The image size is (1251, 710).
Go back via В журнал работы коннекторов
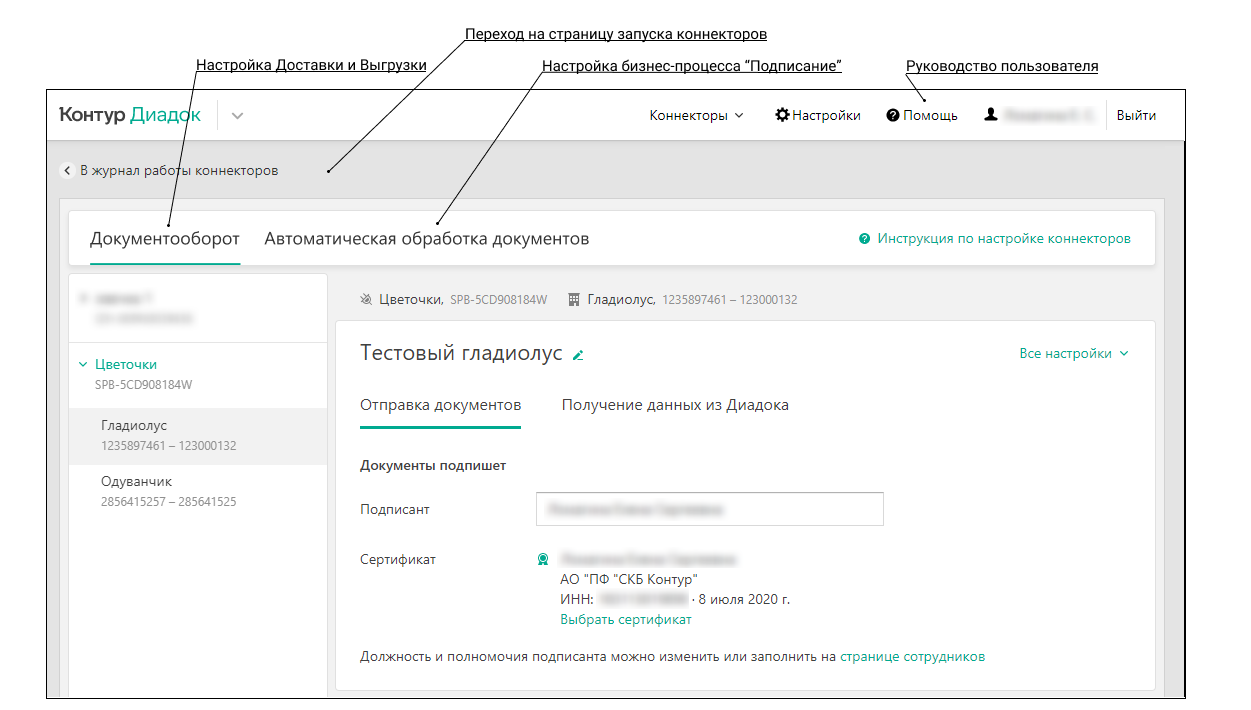click(x=179, y=170)
